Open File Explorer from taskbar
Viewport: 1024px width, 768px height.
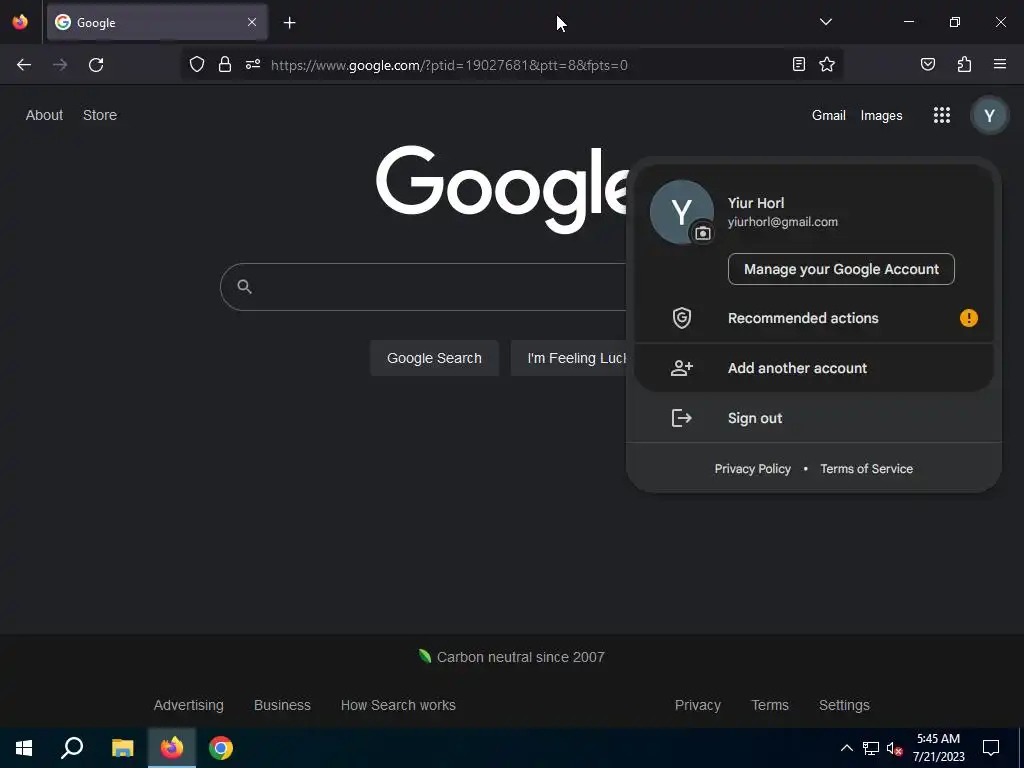click(122, 748)
